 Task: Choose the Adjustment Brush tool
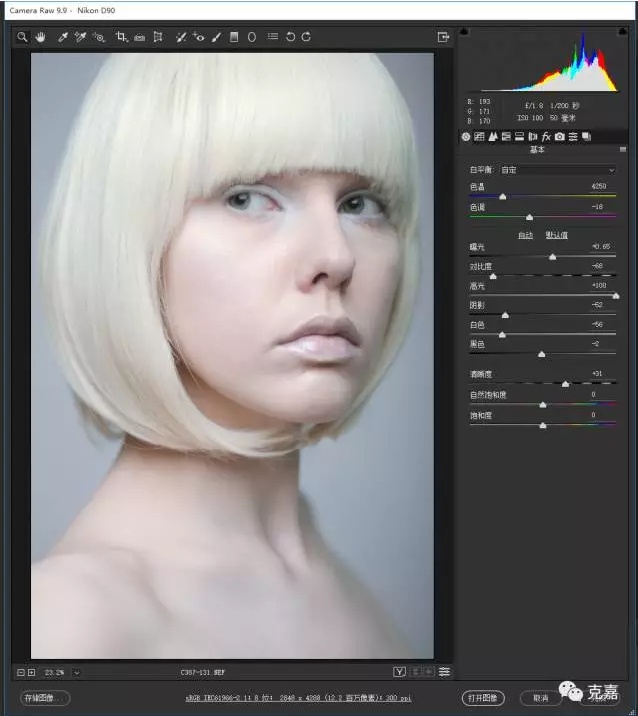216,37
